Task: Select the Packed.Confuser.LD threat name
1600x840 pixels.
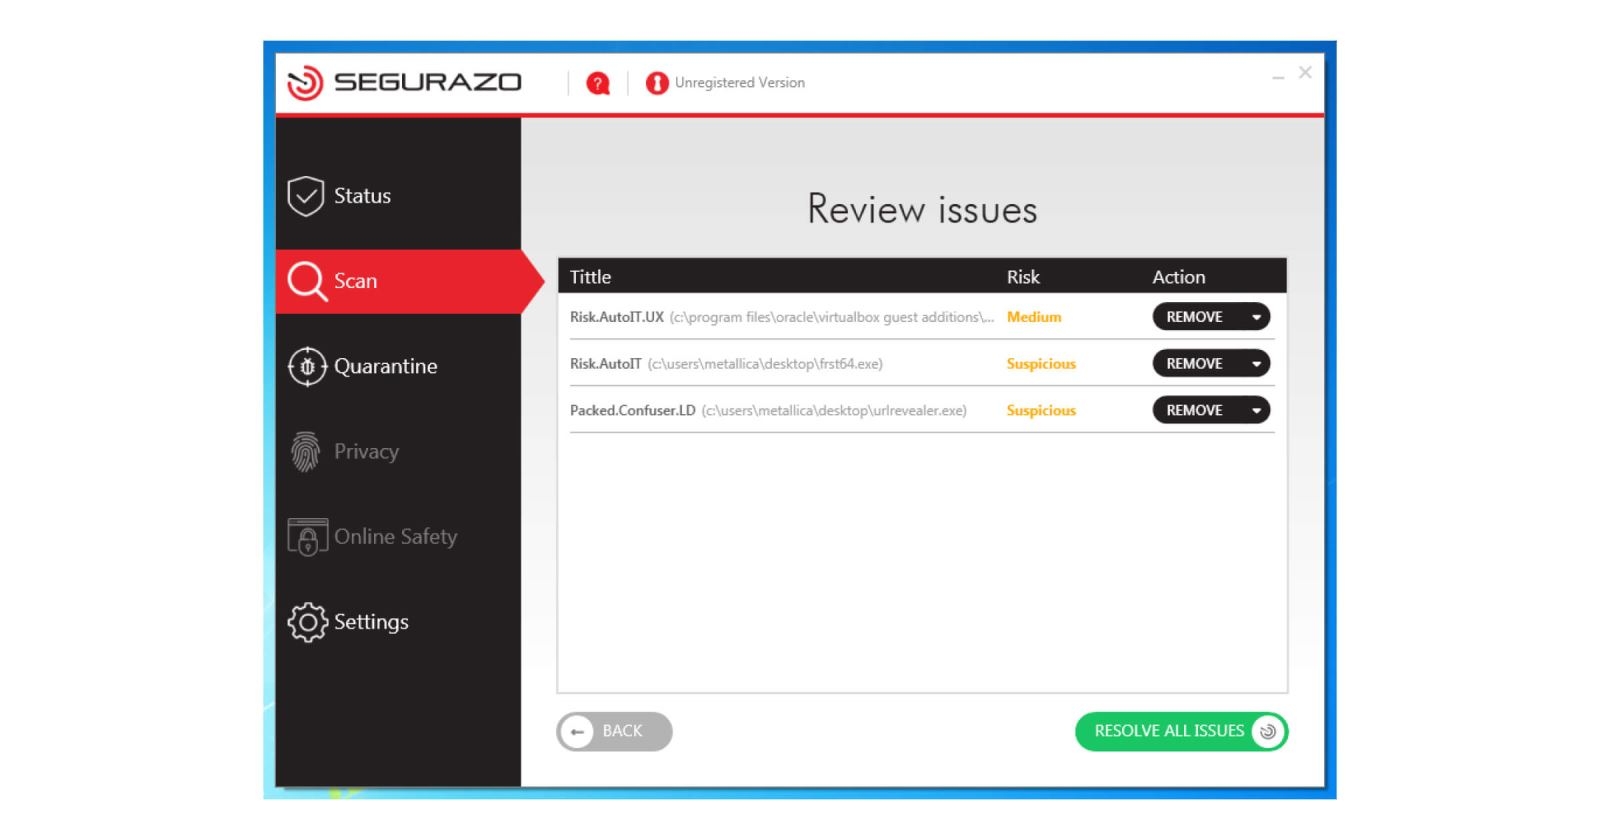Action: coord(633,411)
